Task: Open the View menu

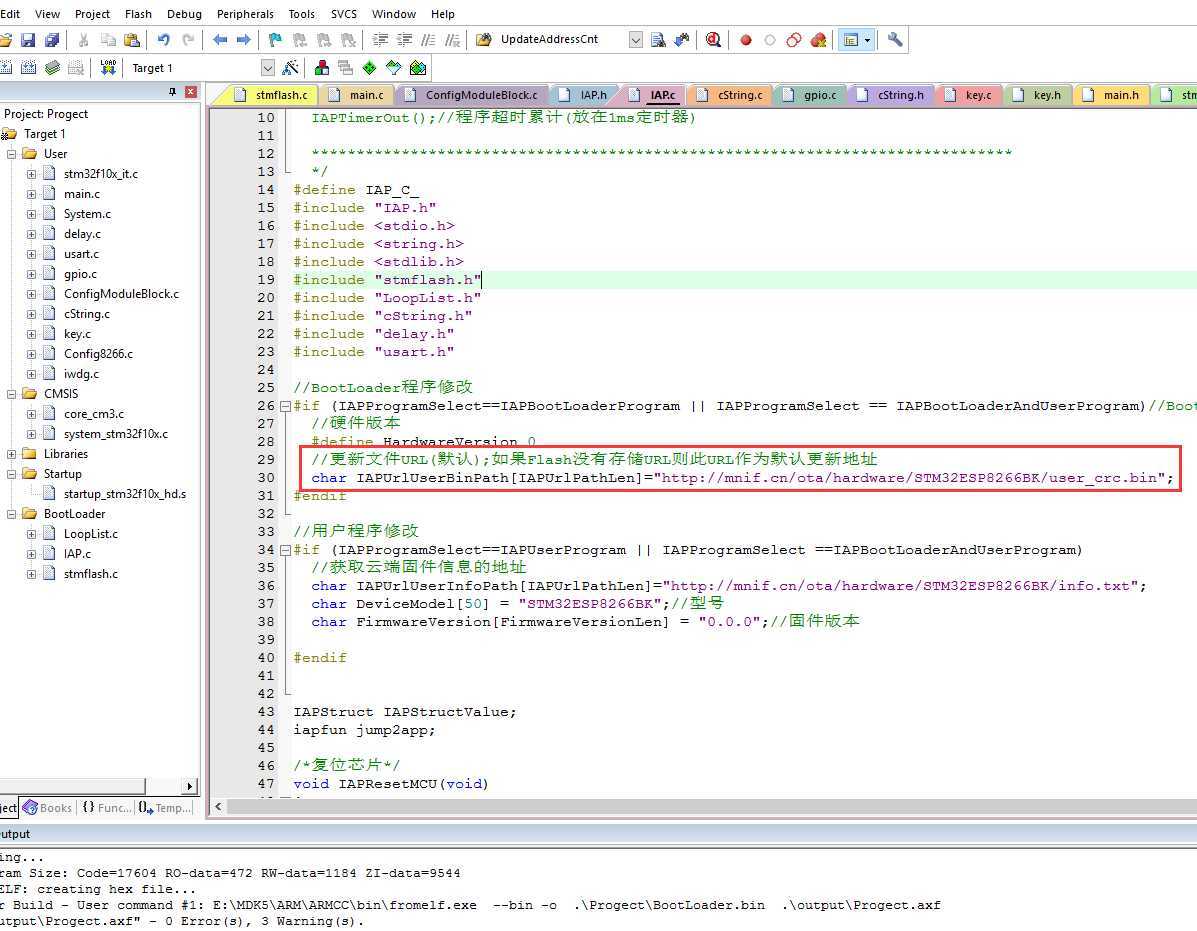Action: [x=47, y=14]
